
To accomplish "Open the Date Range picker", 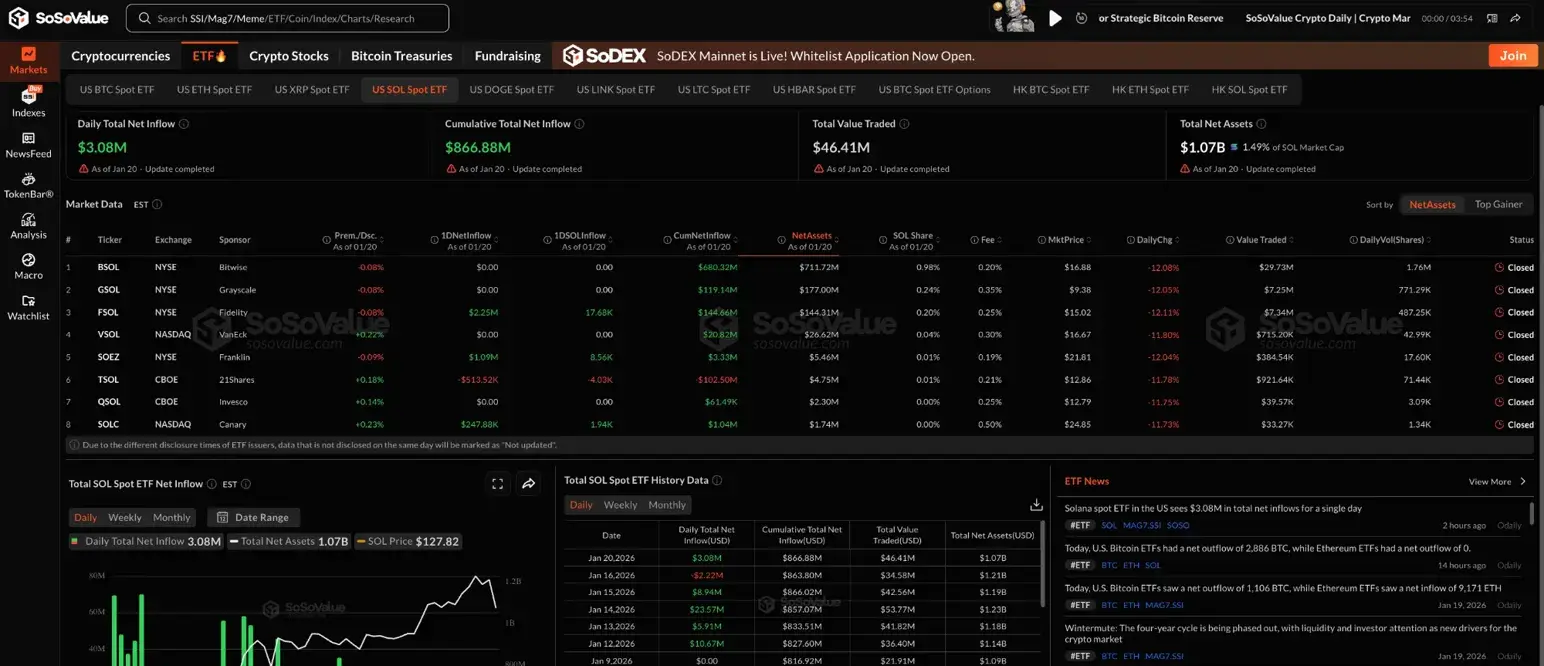I will (x=253, y=517).
